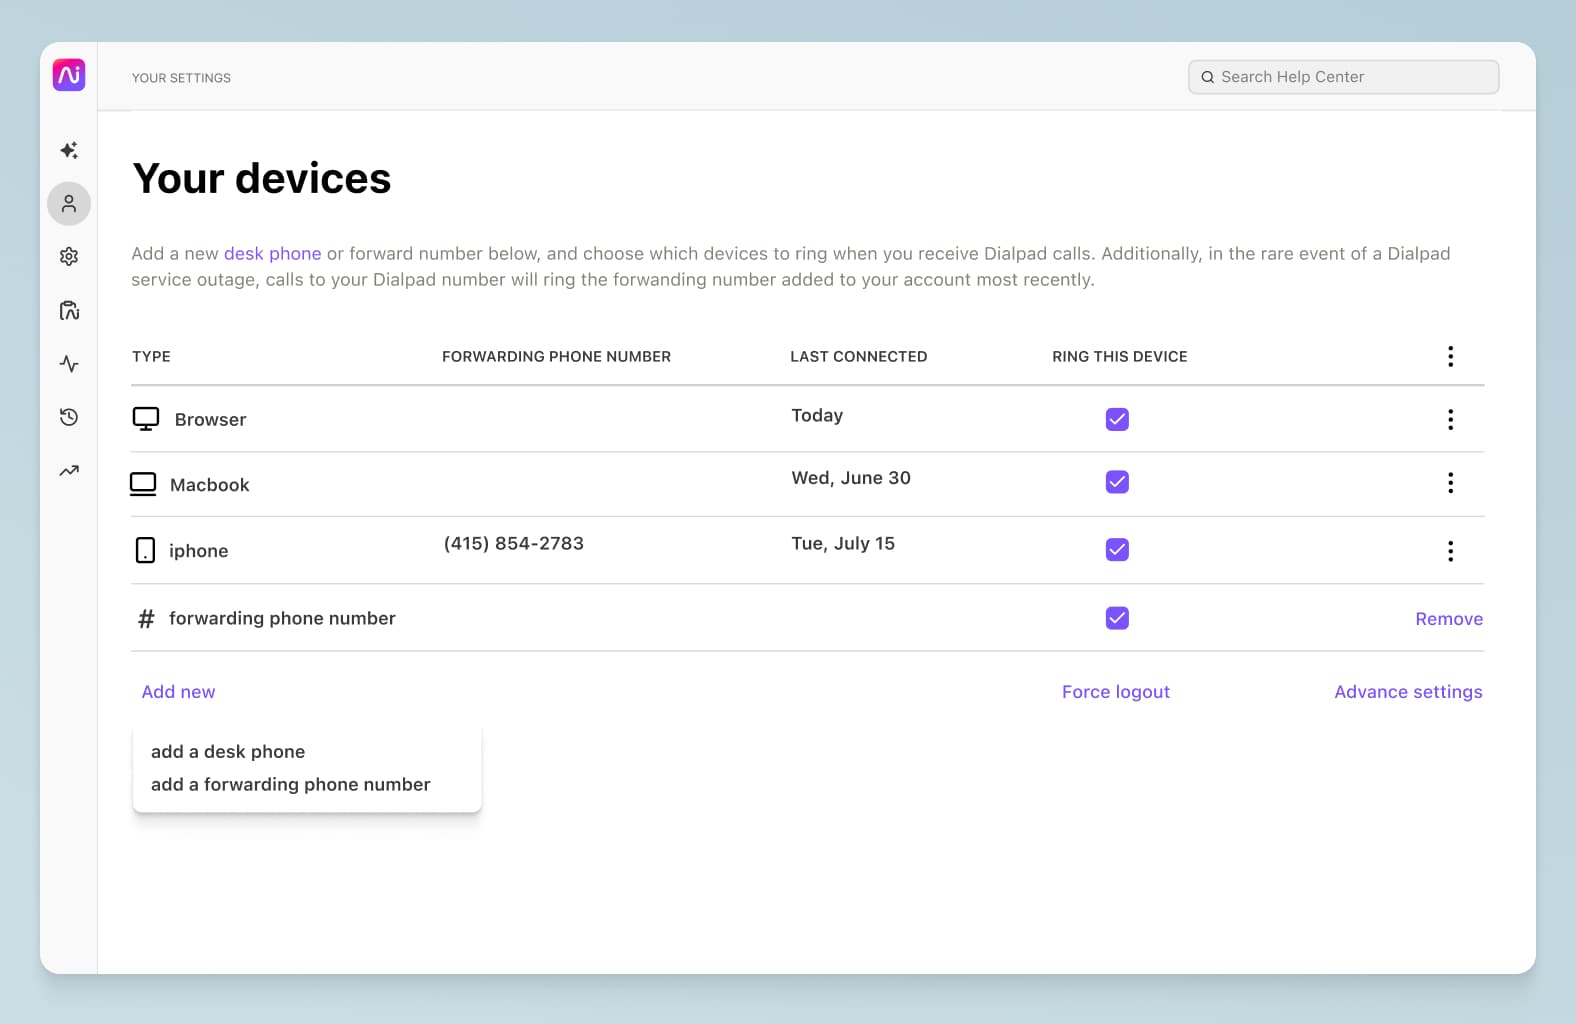The height and width of the screenshot is (1024, 1576).
Task: Click LAST CONNECTED column header
Action: click(859, 357)
